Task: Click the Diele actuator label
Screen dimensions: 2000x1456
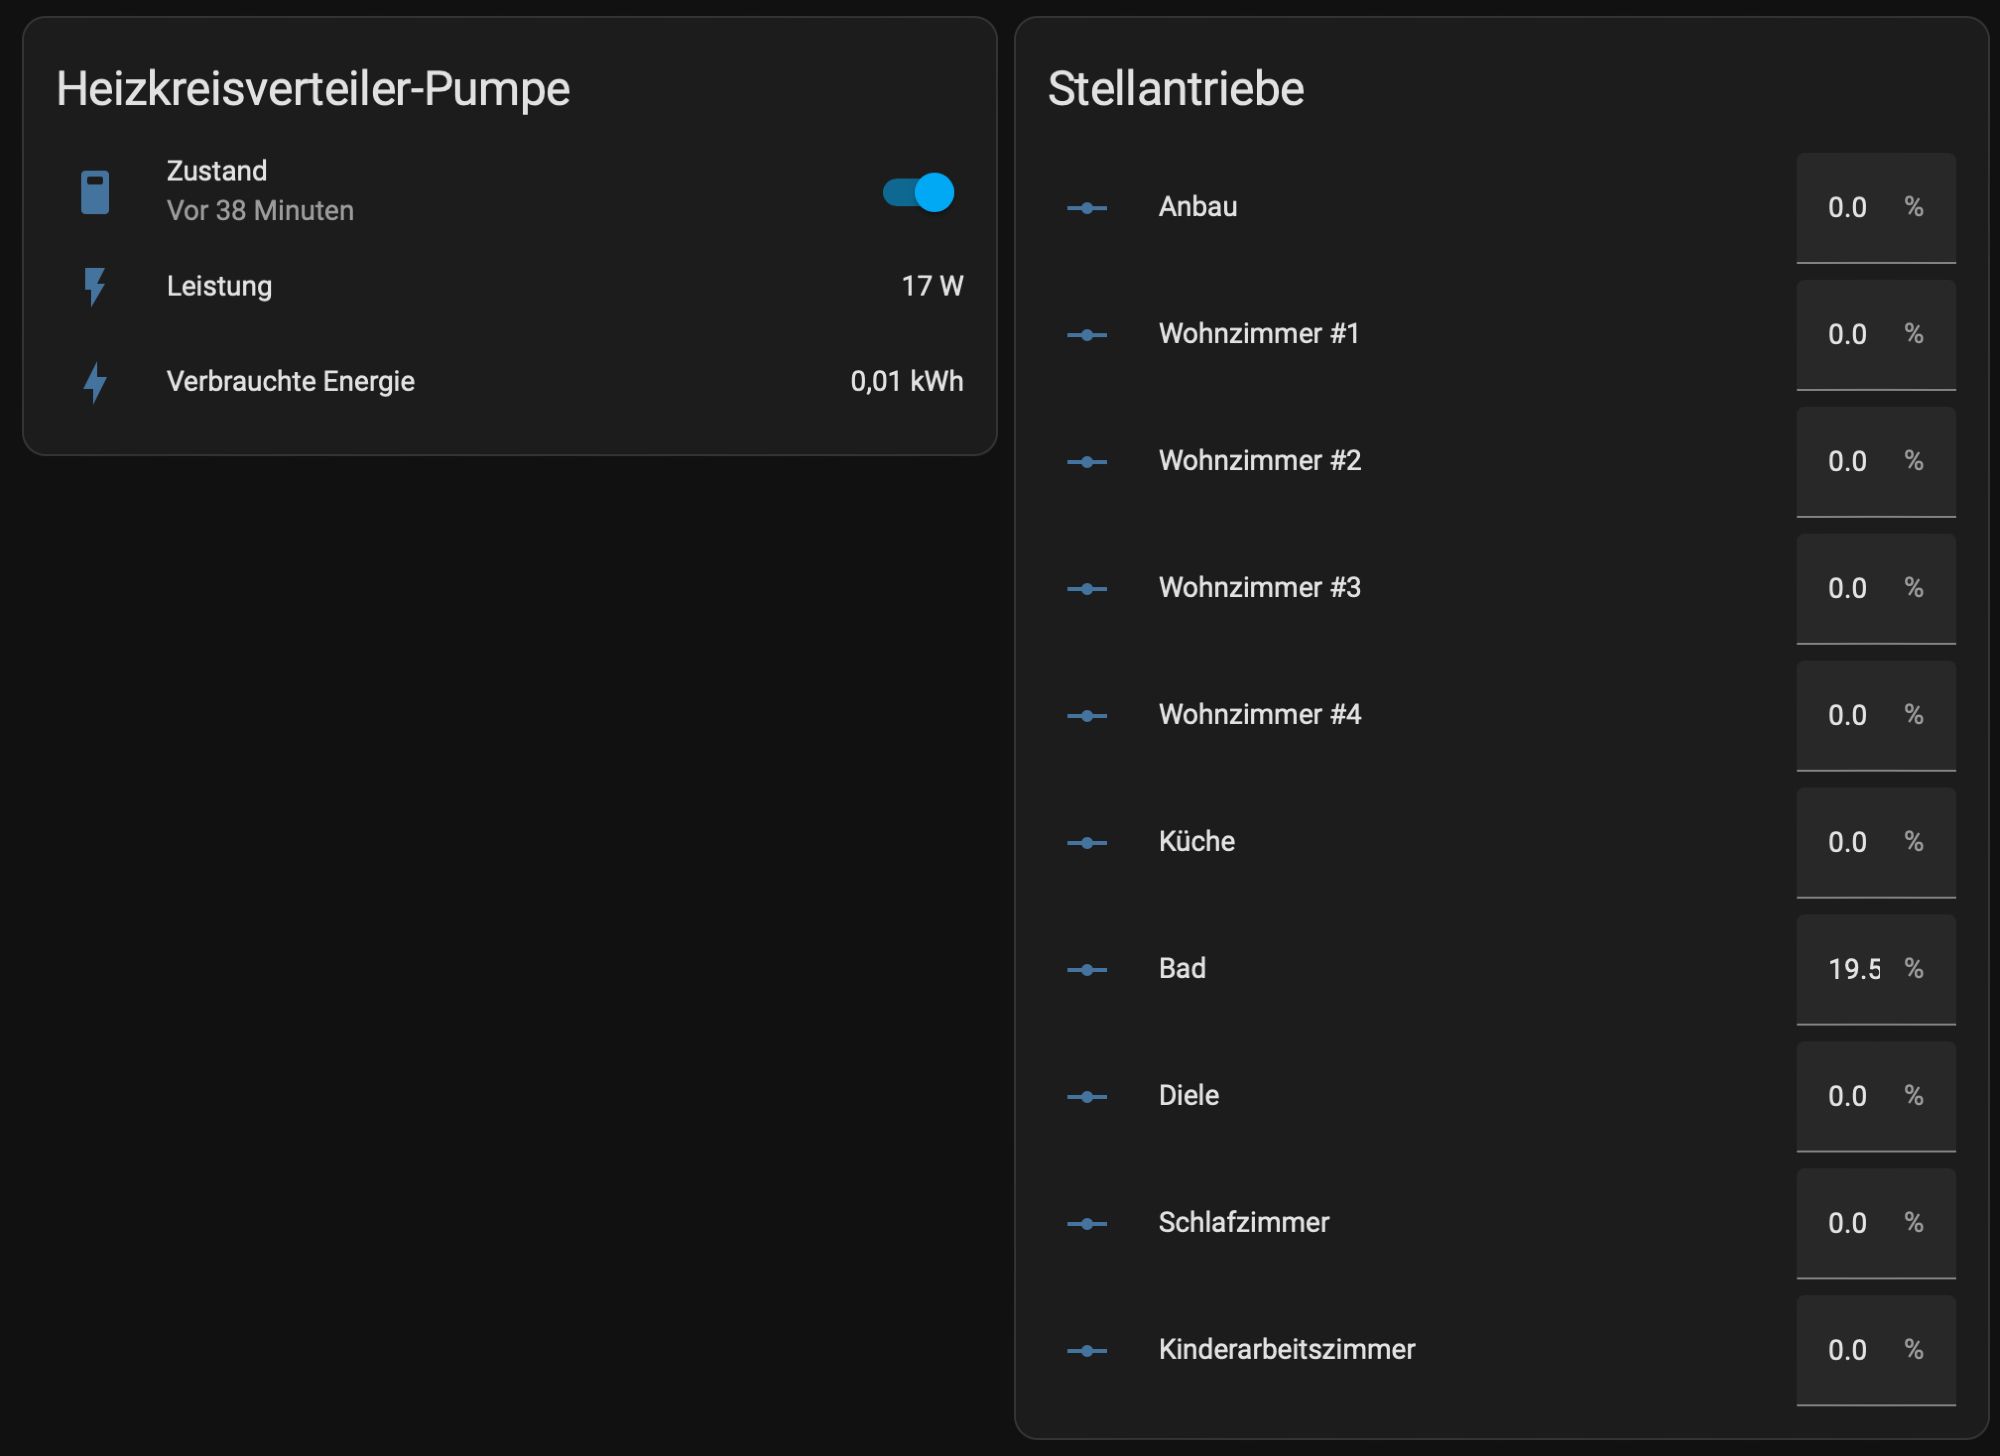Action: 1189,1096
